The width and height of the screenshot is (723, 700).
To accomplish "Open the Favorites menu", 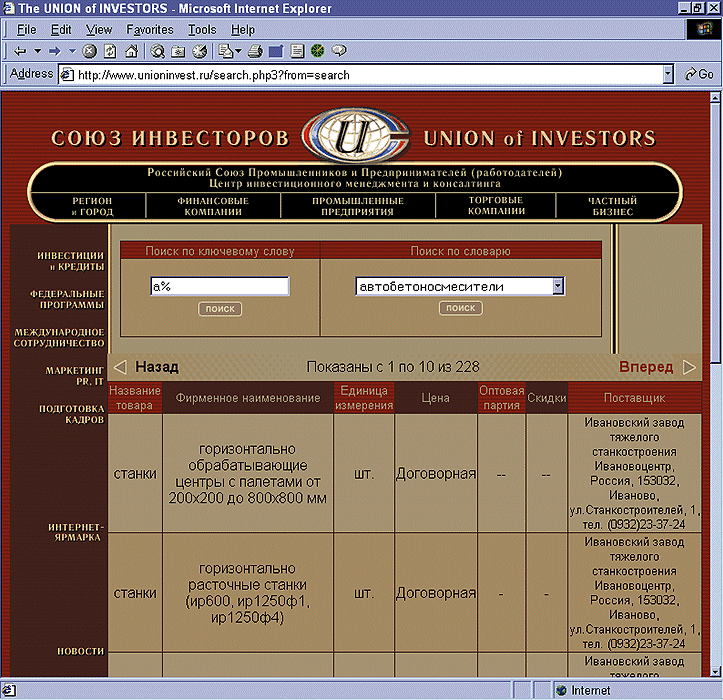I will click(x=150, y=30).
